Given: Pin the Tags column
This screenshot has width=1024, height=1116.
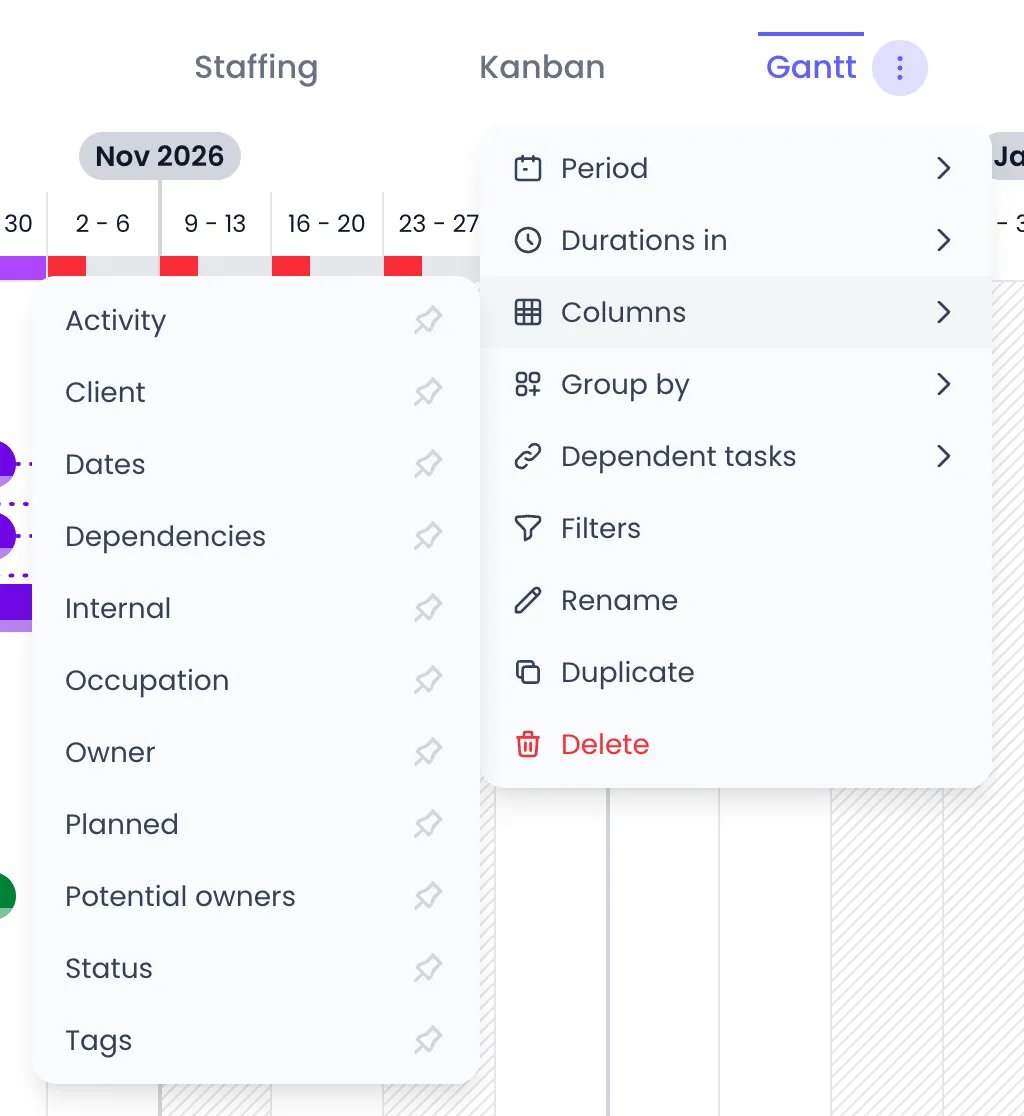Looking at the screenshot, I should click(428, 1040).
